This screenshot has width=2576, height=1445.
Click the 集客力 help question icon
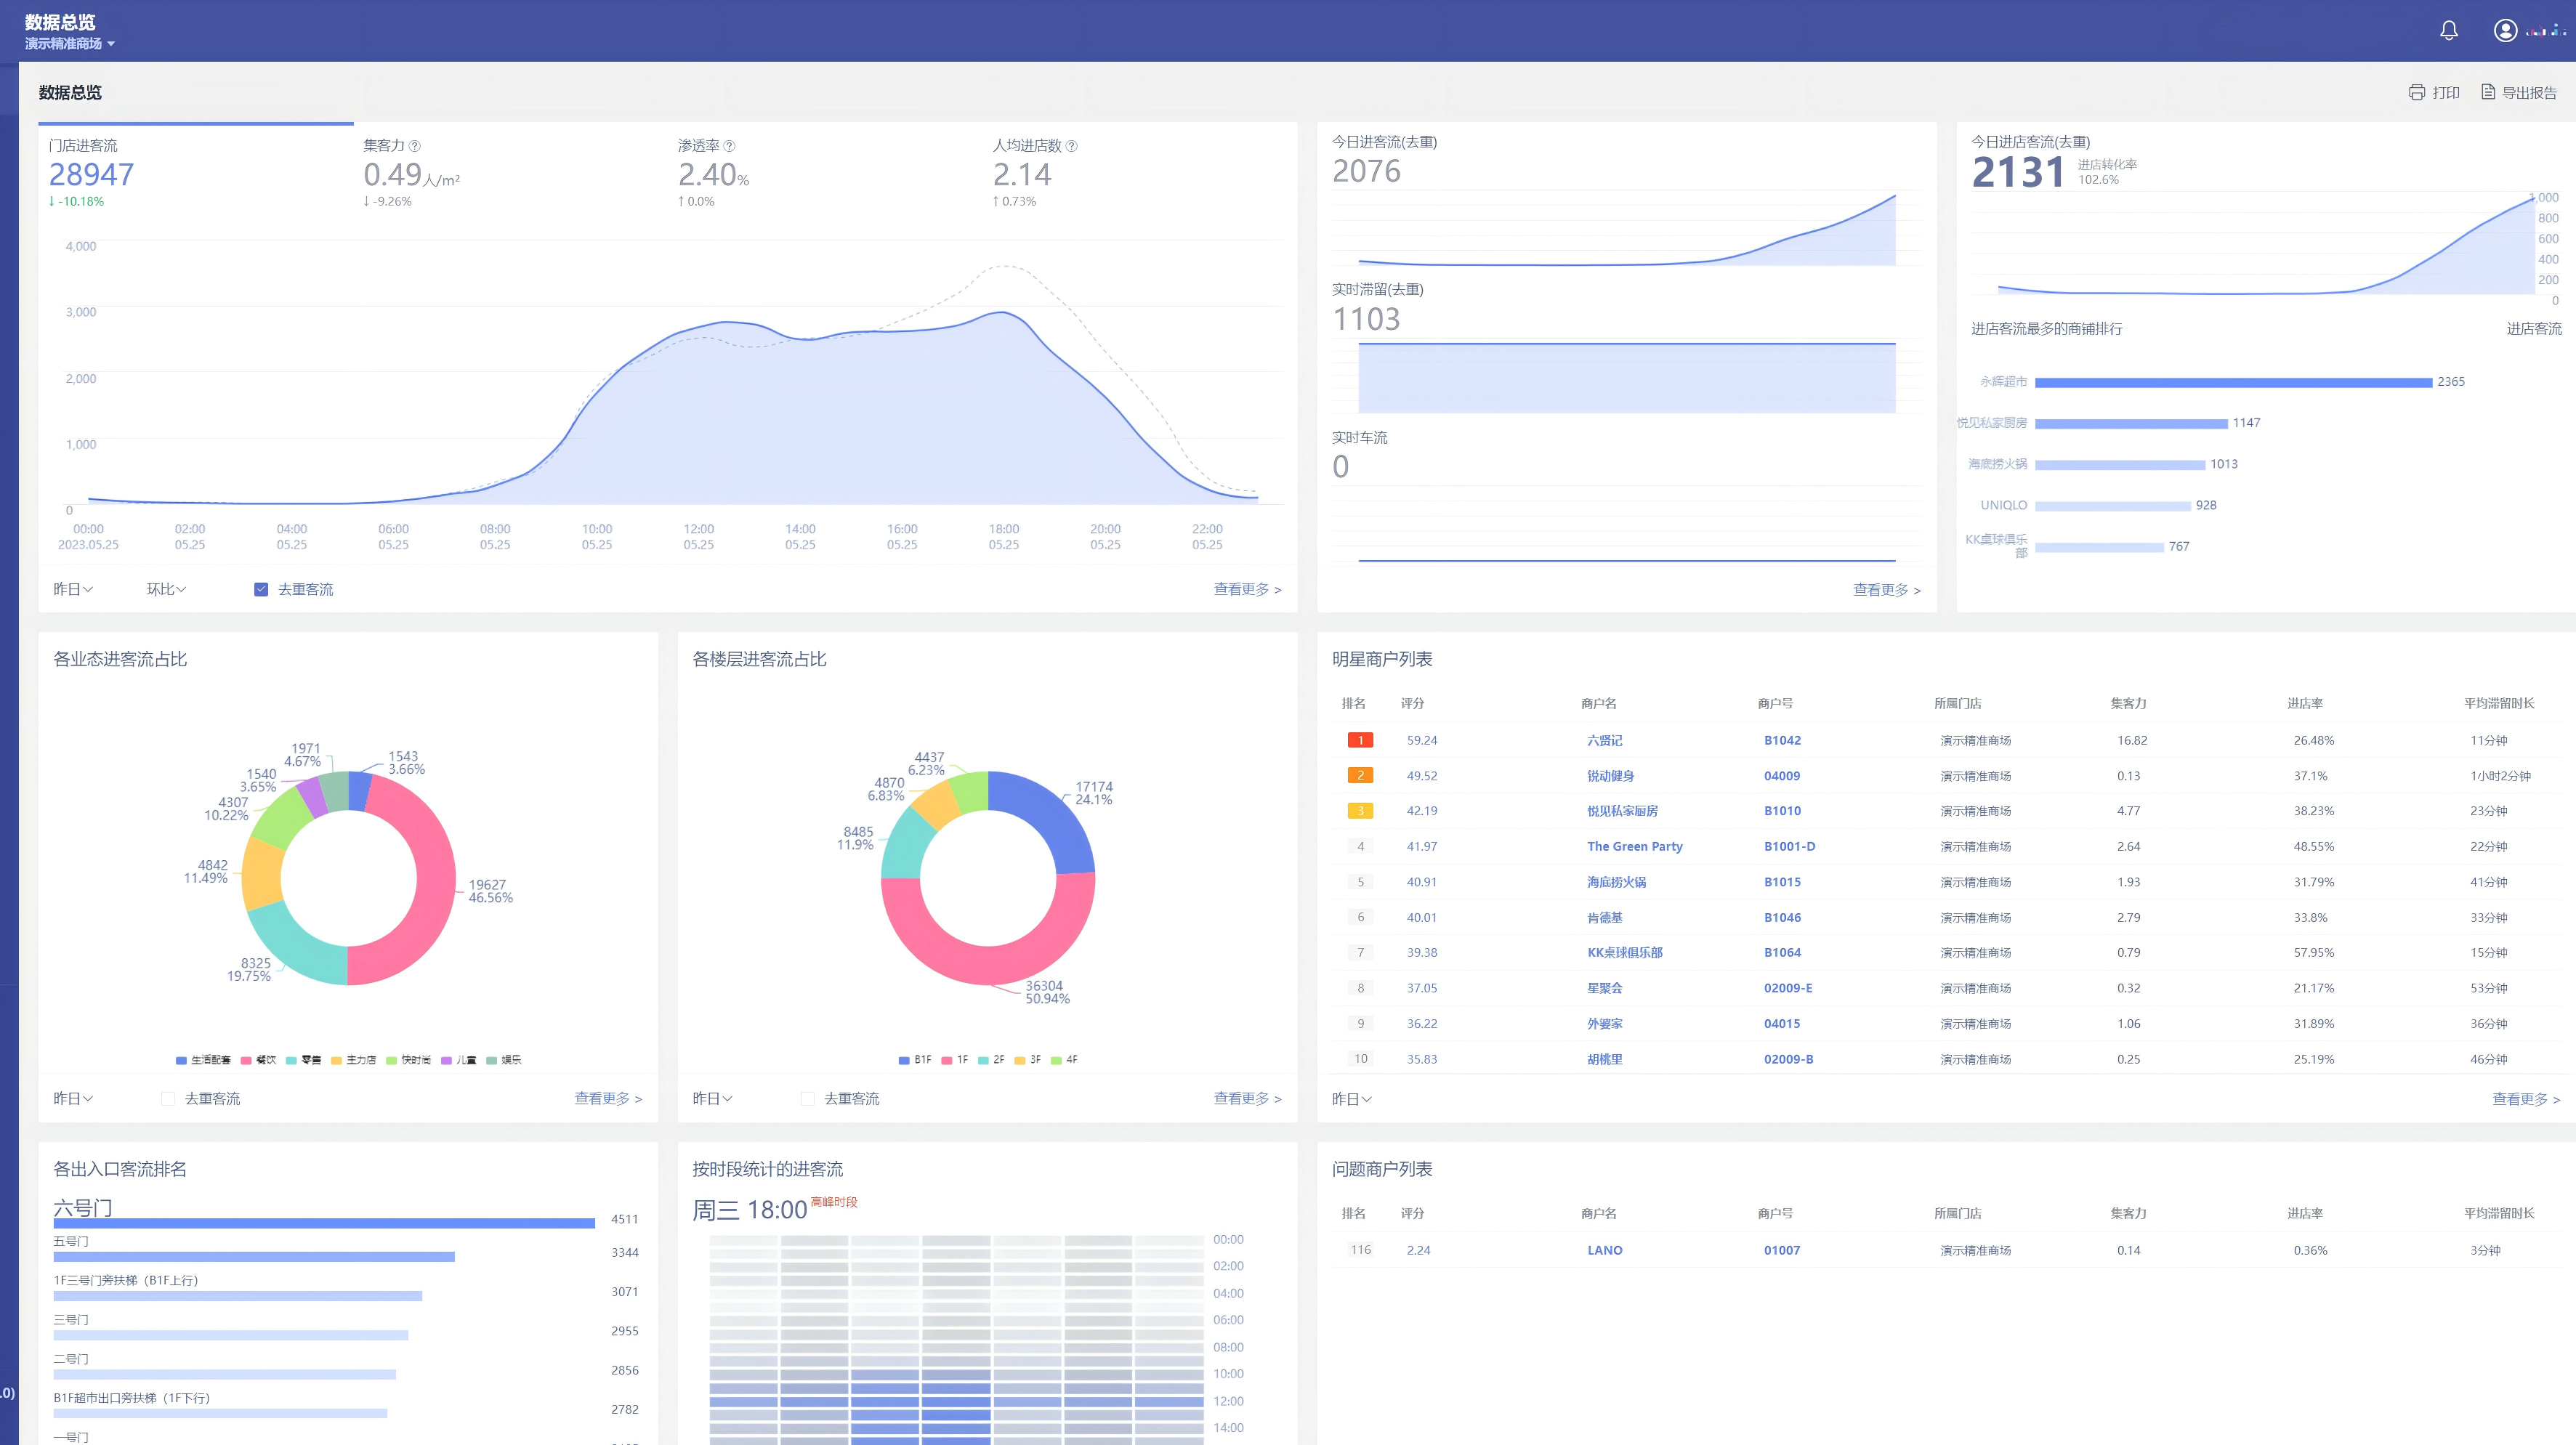[415, 146]
